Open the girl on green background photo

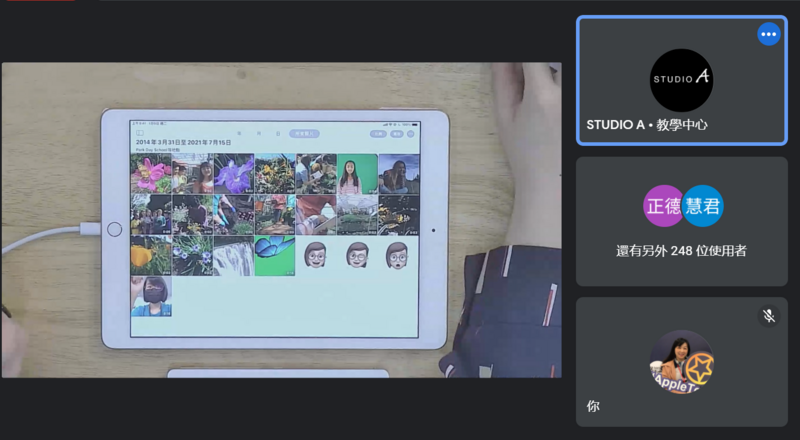pos(357,173)
